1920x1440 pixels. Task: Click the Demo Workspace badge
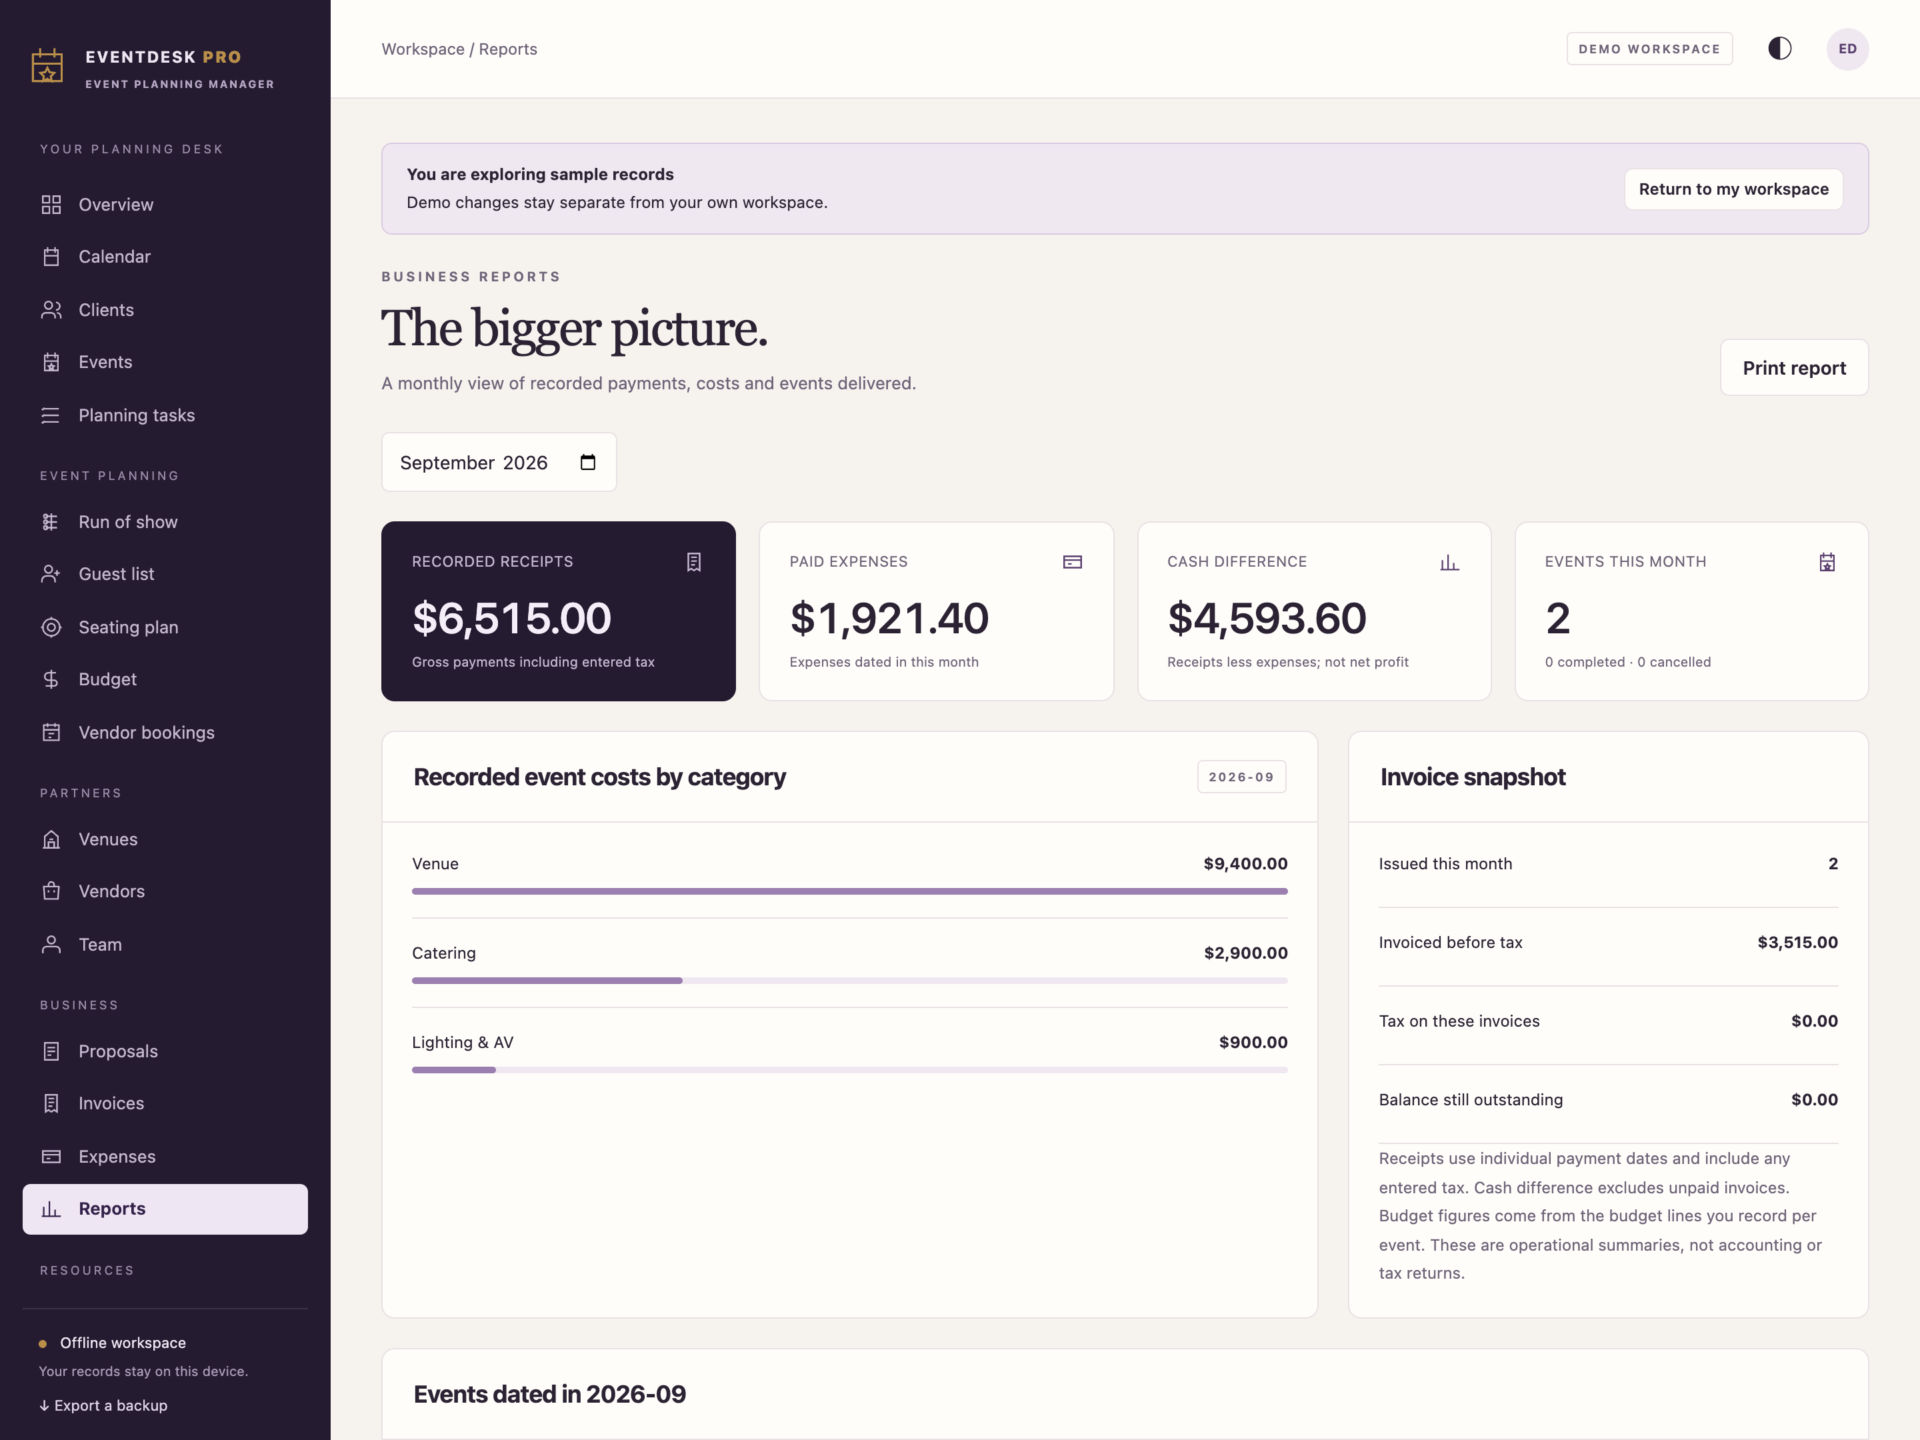click(1649, 48)
